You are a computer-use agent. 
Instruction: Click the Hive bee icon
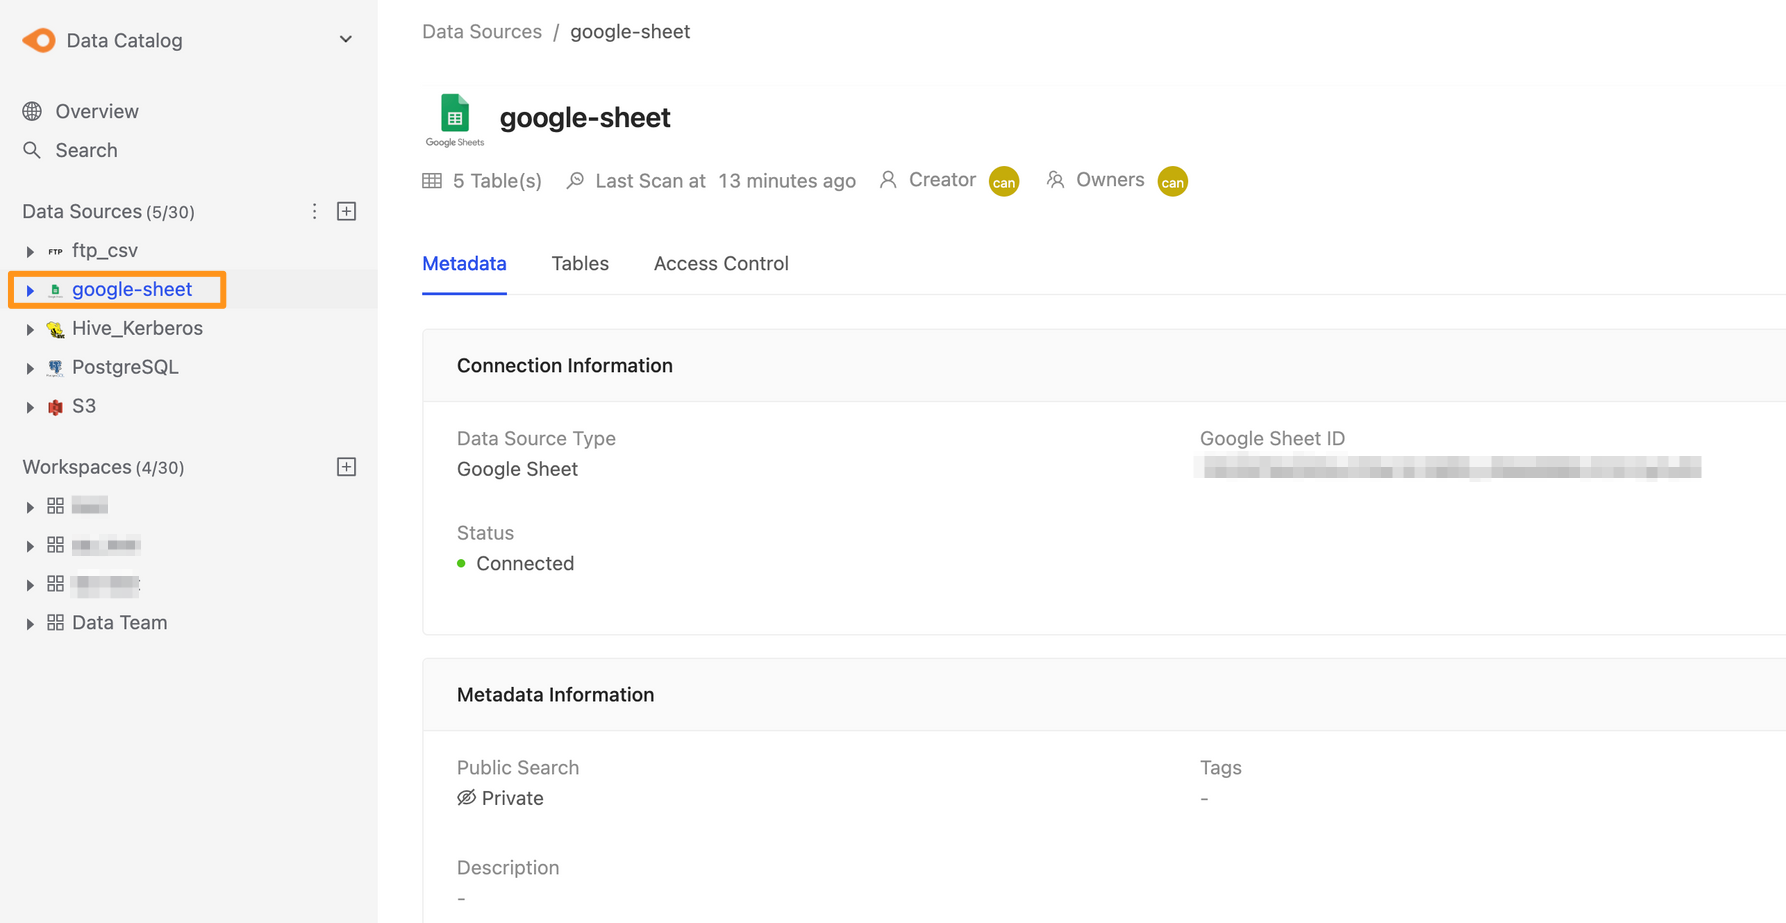coord(55,329)
